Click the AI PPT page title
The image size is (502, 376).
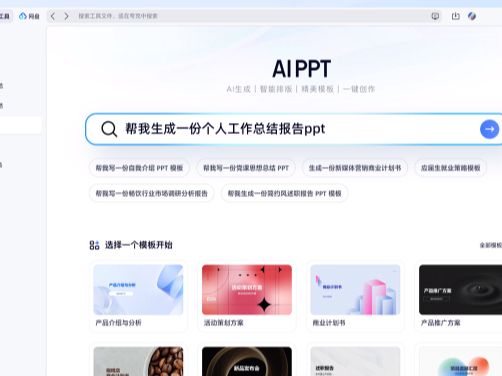tap(302, 69)
